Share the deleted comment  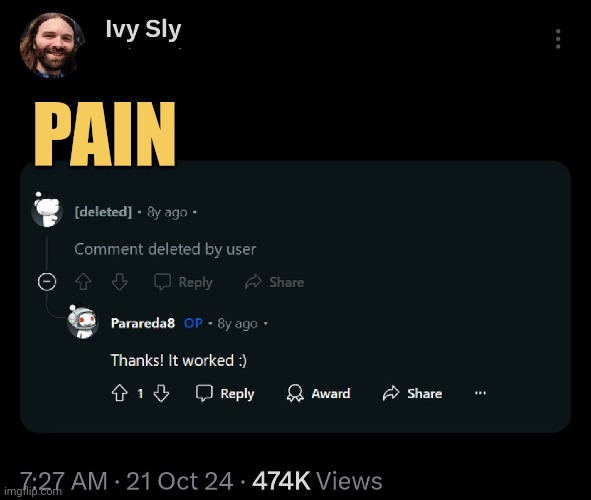(x=274, y=282)
